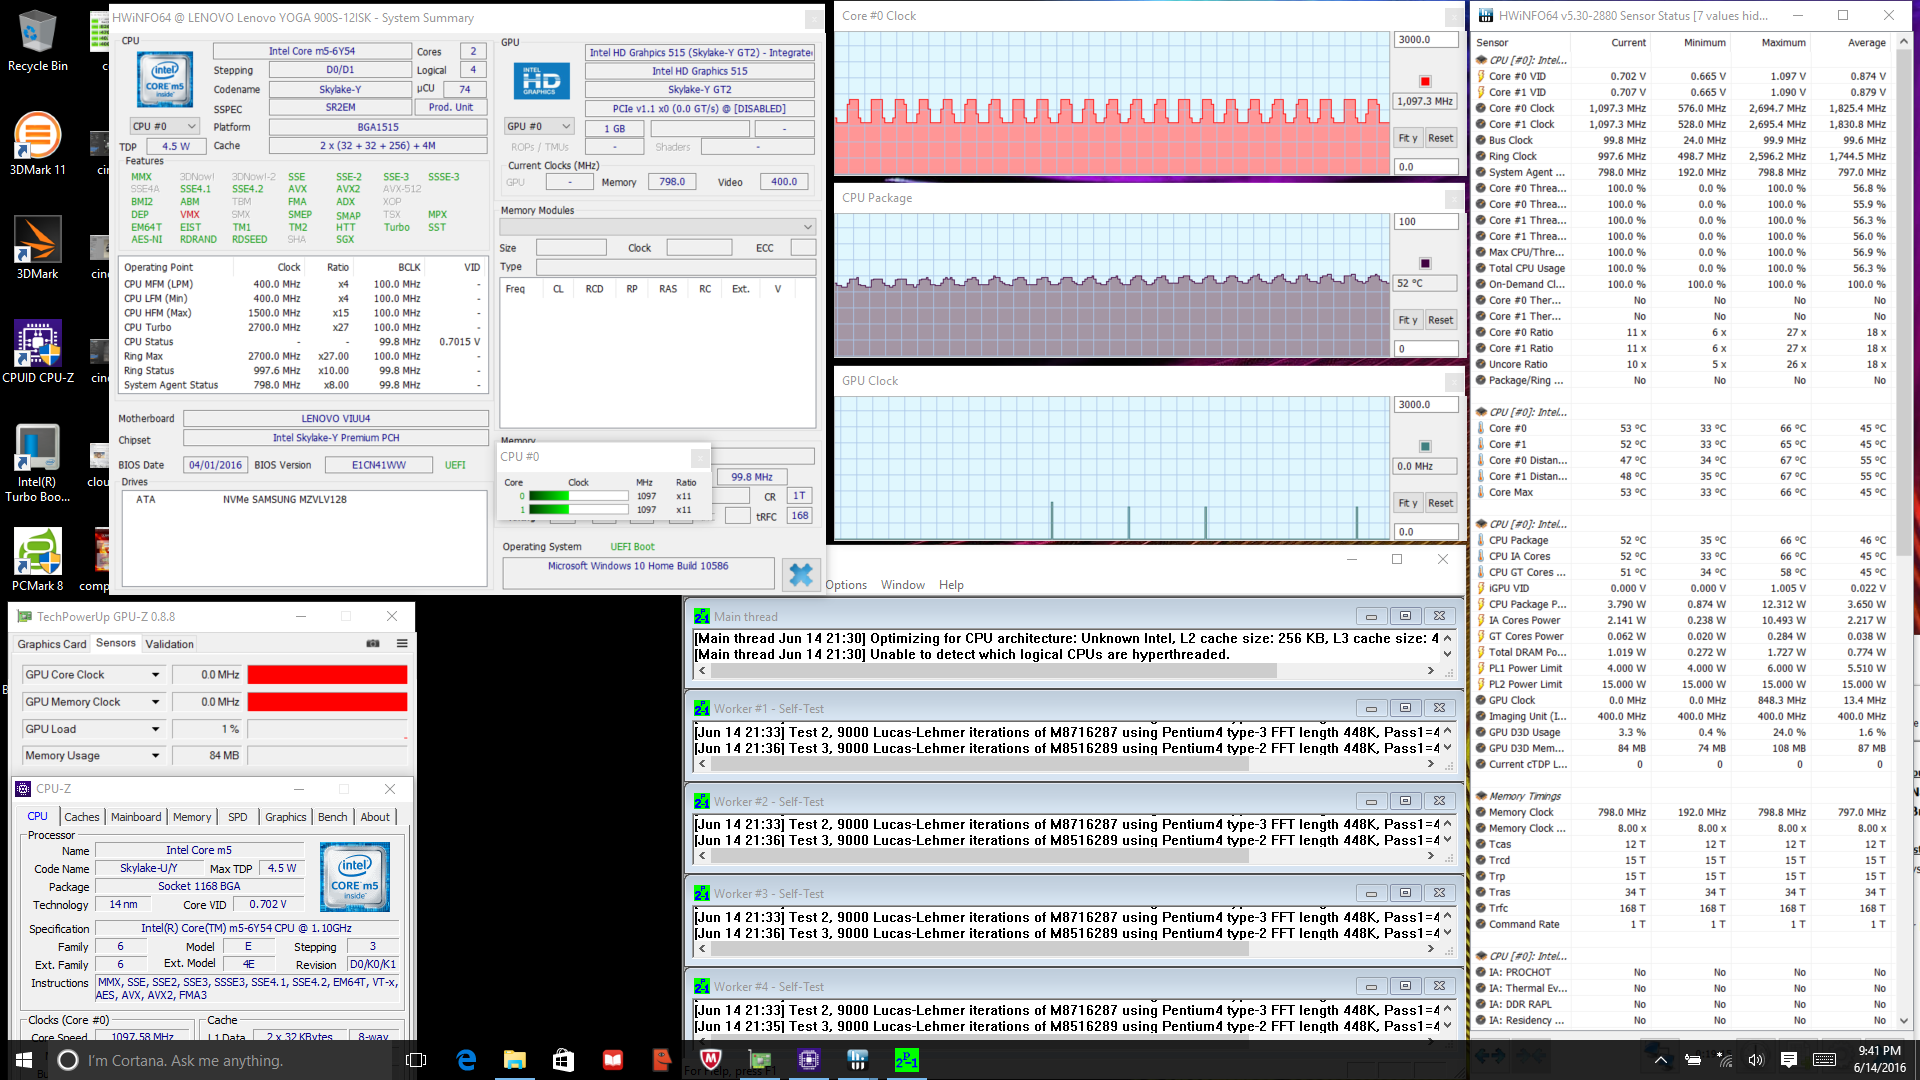Open the PCMark 8 desktop shortcut

click(x=37, y=560)
